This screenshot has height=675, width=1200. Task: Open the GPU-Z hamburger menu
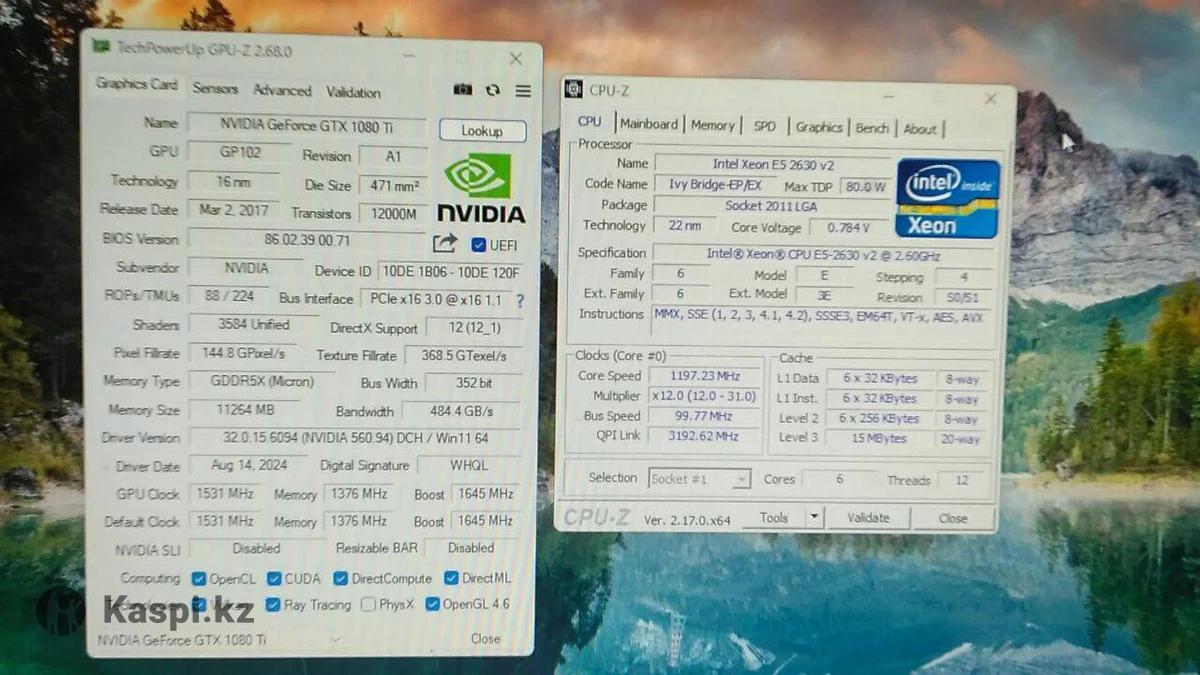pyautogui.click(x=523, y=91)
